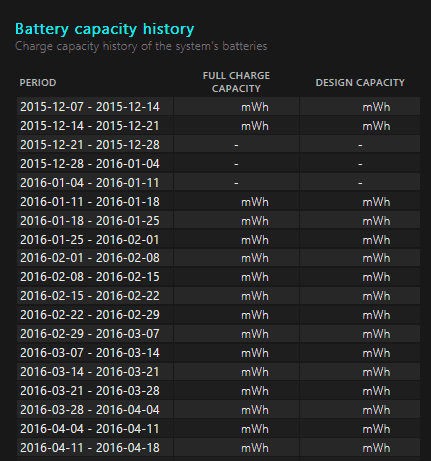Click design capacity mWh for 2016-01-18 row
431x461 pixels.
(376, 221)
